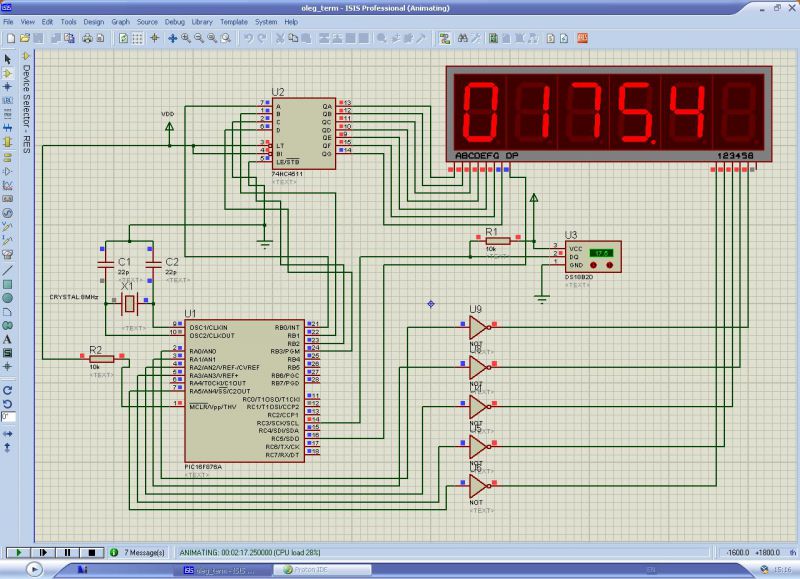The height and width of the screenshot is (579, 800).
Task: Rotate anticlockwise using the side toolbar
Action: (8, 404)
